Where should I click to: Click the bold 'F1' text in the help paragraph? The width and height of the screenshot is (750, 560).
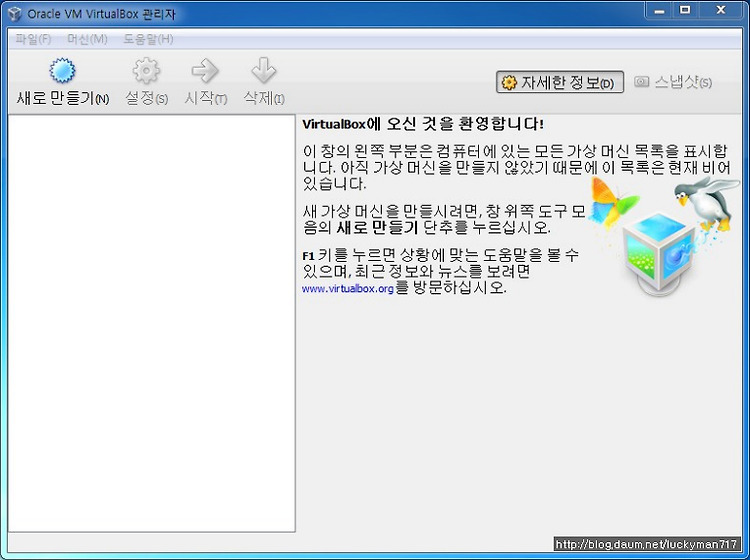(x=308, y=256)
